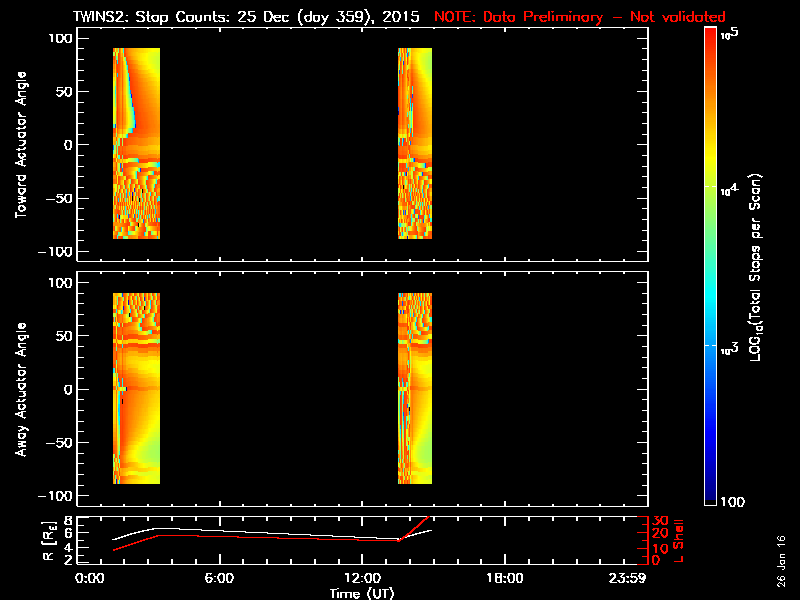The image size is (800, 600).
Task: Click the '18:00' time axis label
Action: (x=505, y=579)
